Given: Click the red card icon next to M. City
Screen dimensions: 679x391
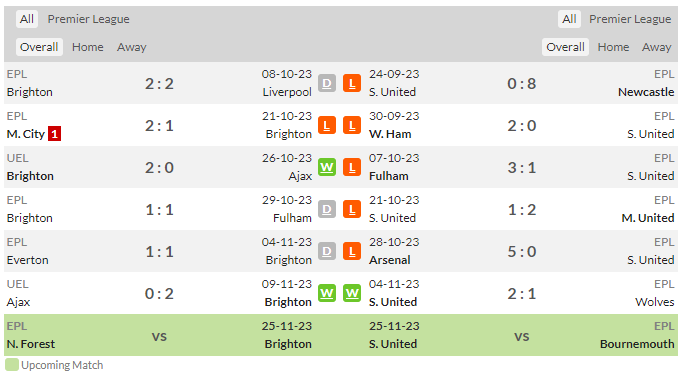Looking at the screenshot, I should tap(55, 134).
